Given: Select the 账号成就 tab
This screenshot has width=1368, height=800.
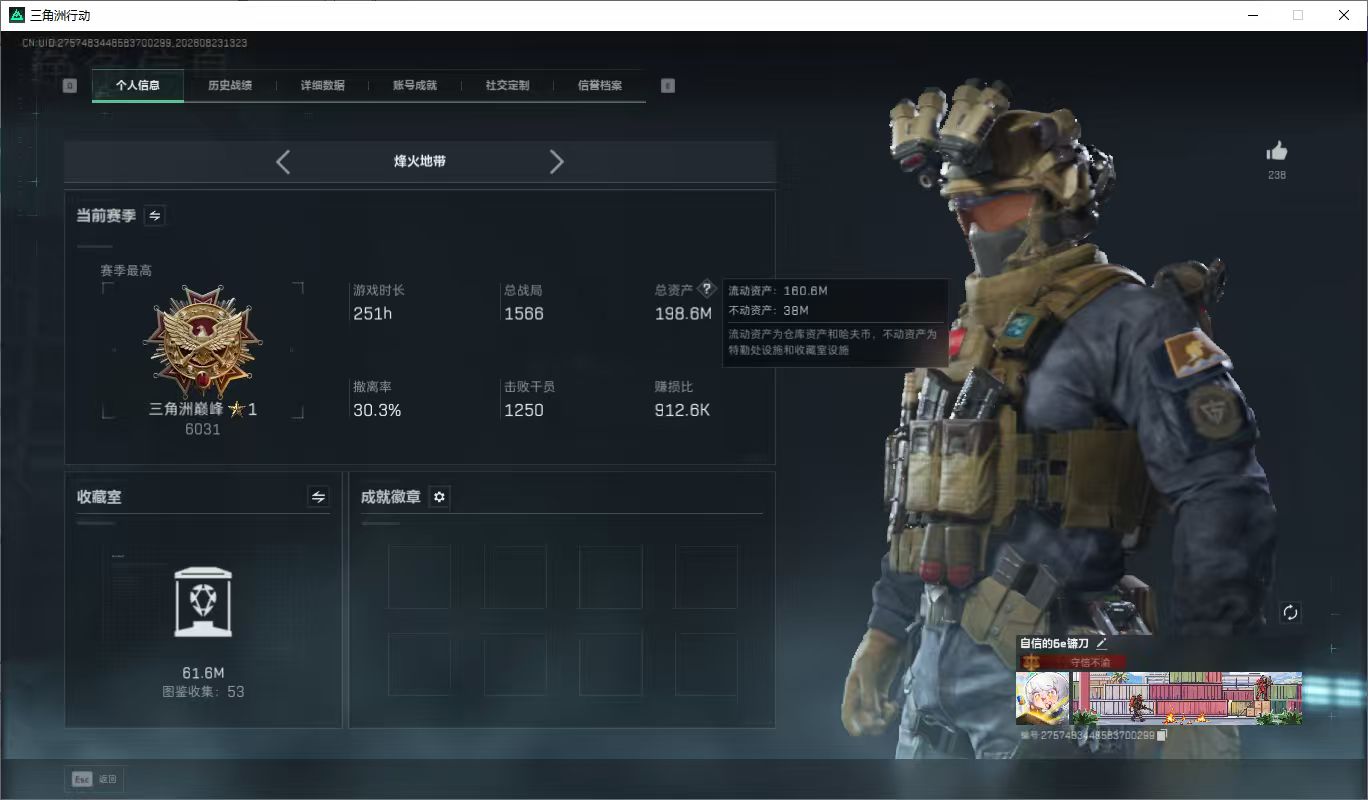Looking at the screenshot, I should pos(415,85).
